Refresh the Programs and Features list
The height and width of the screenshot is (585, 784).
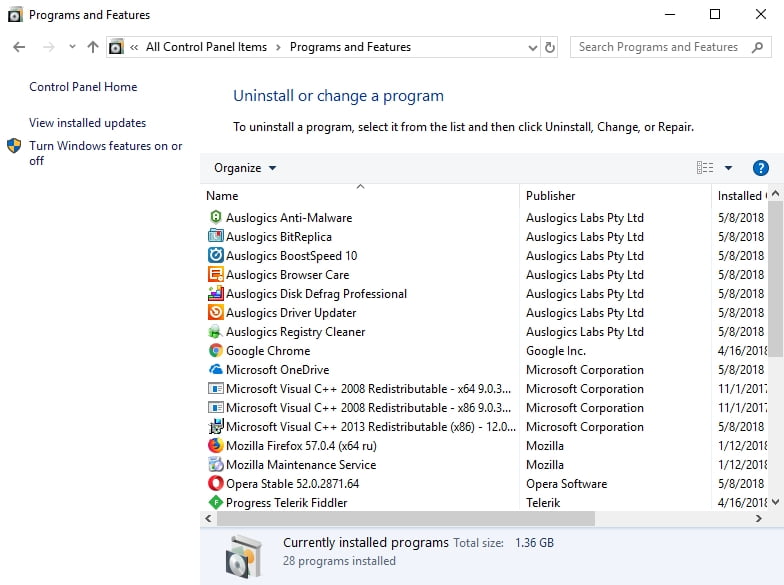[550, 47]
